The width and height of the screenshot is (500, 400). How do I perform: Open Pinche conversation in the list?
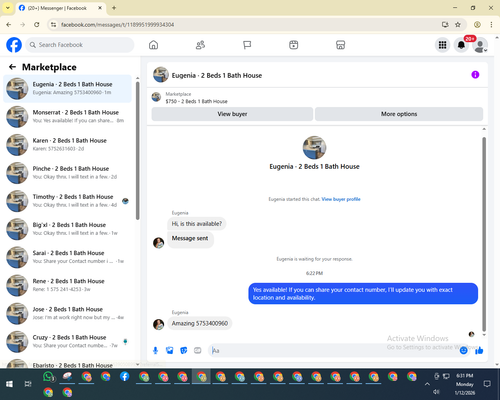coord(67,173)
